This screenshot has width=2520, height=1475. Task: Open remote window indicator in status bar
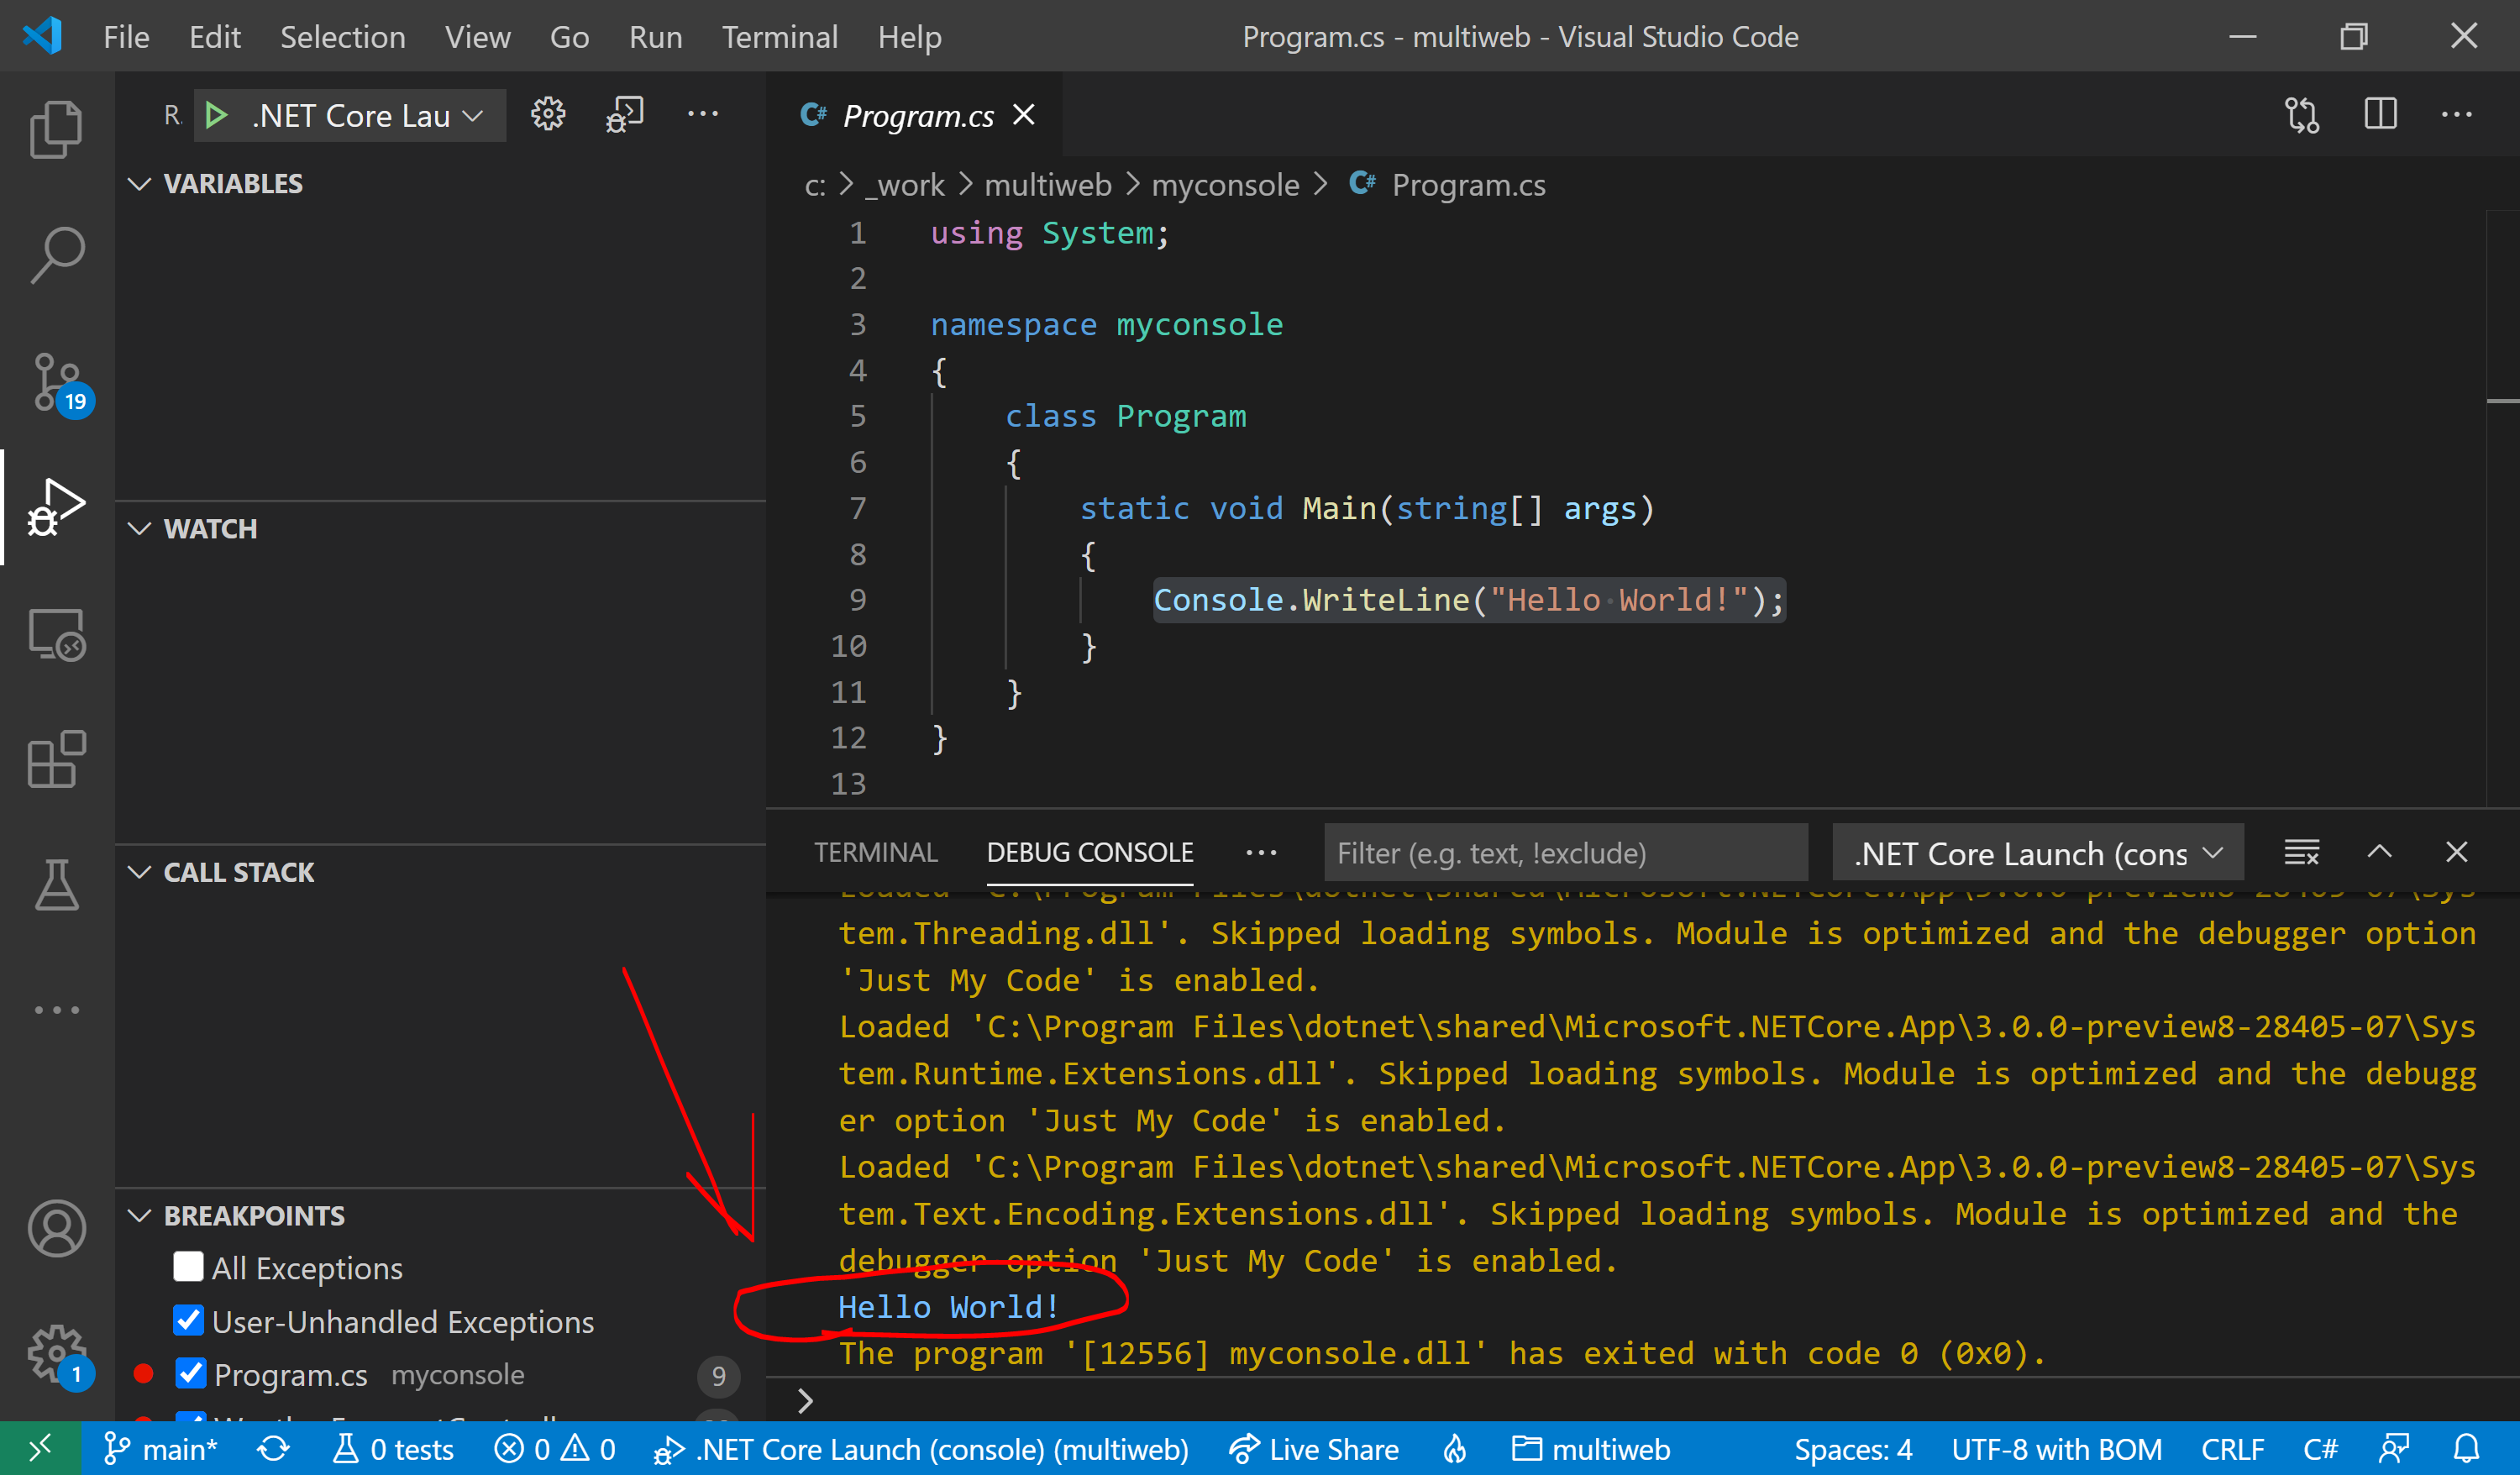click(x=40, y=1448)
